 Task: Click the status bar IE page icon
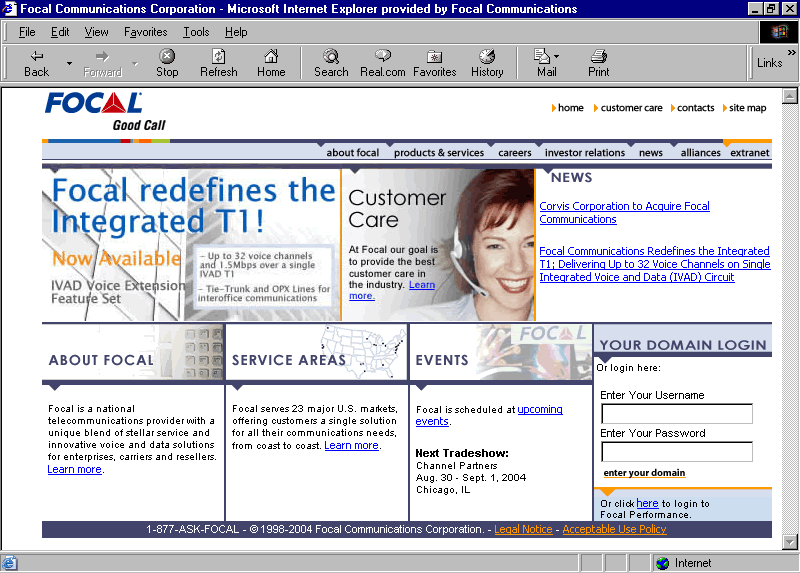coord(9,563)
